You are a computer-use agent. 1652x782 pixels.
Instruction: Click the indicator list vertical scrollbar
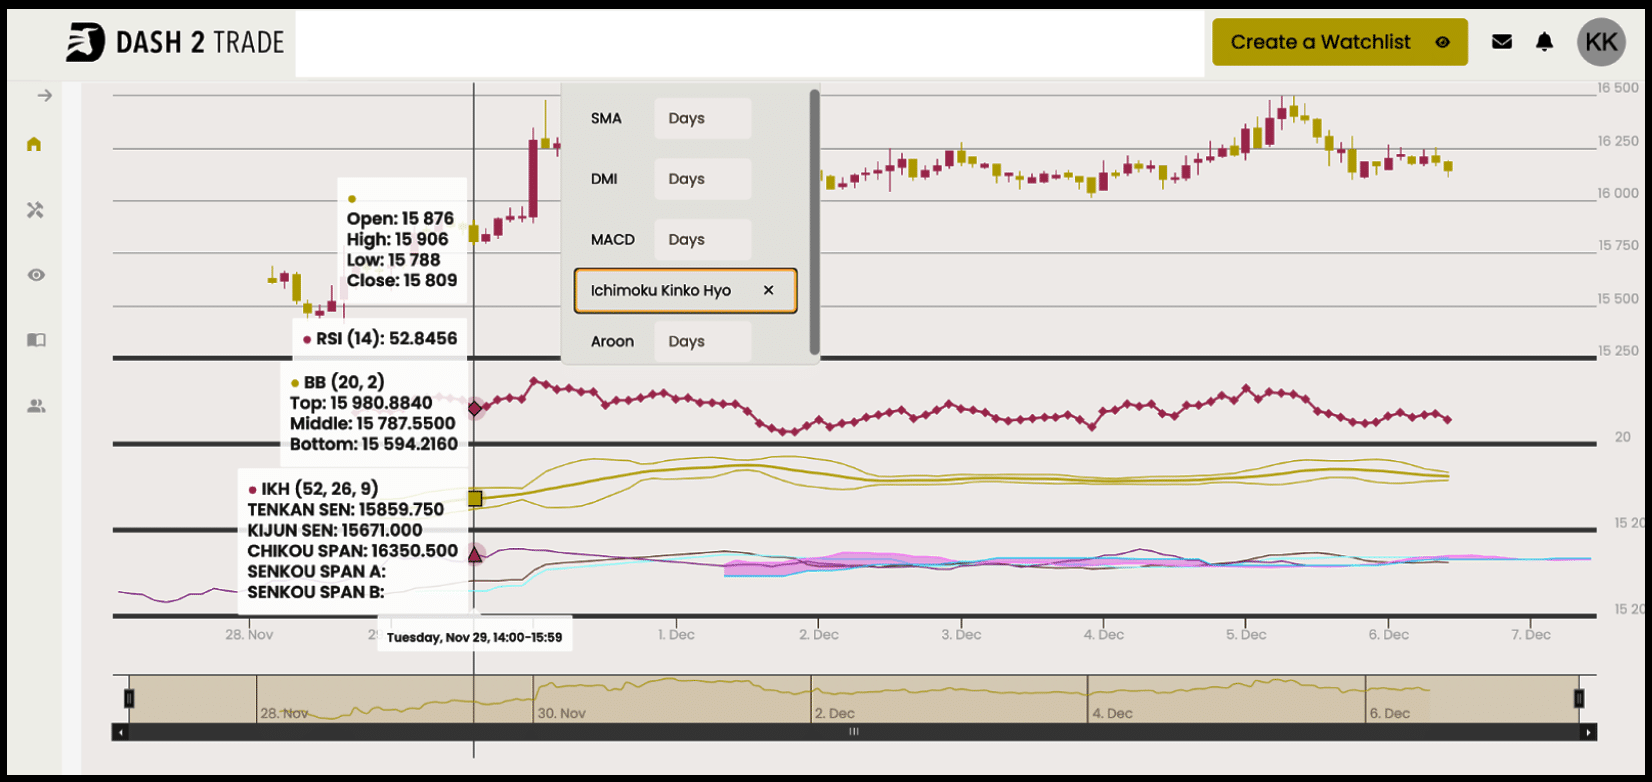click(815, 222)
